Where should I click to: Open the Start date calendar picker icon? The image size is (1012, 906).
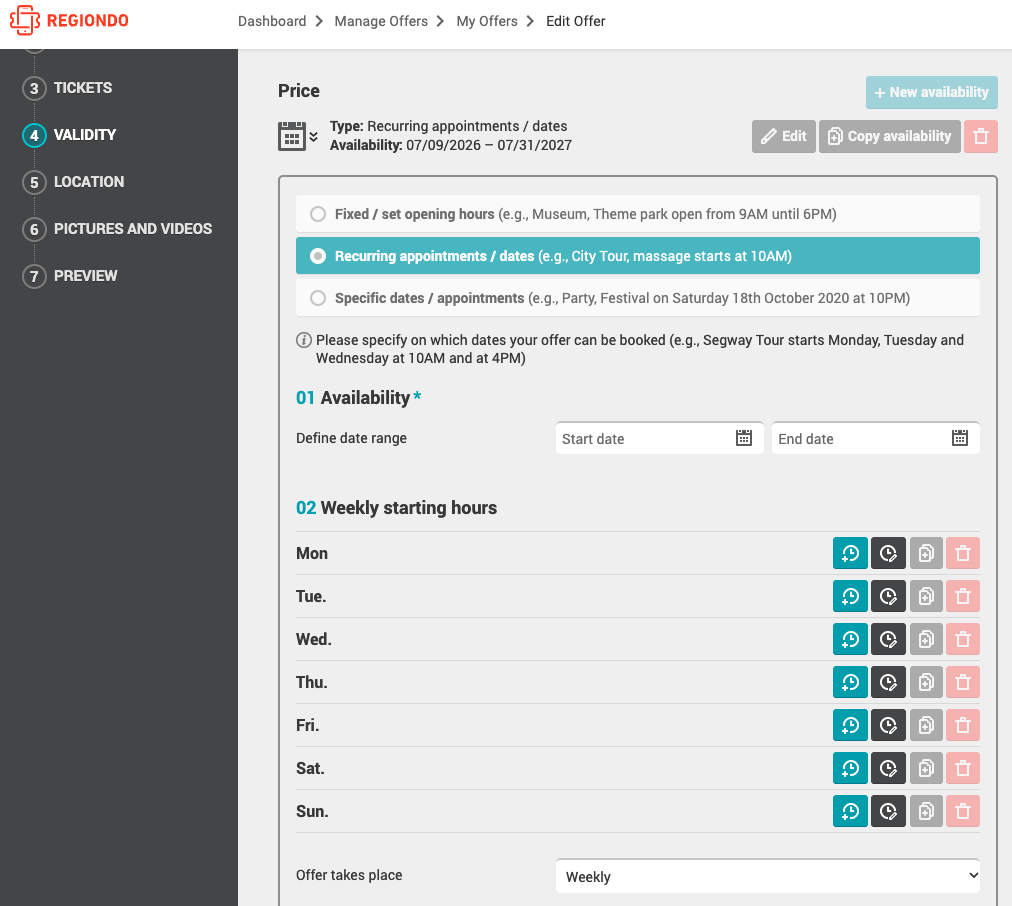coord(744,438)
